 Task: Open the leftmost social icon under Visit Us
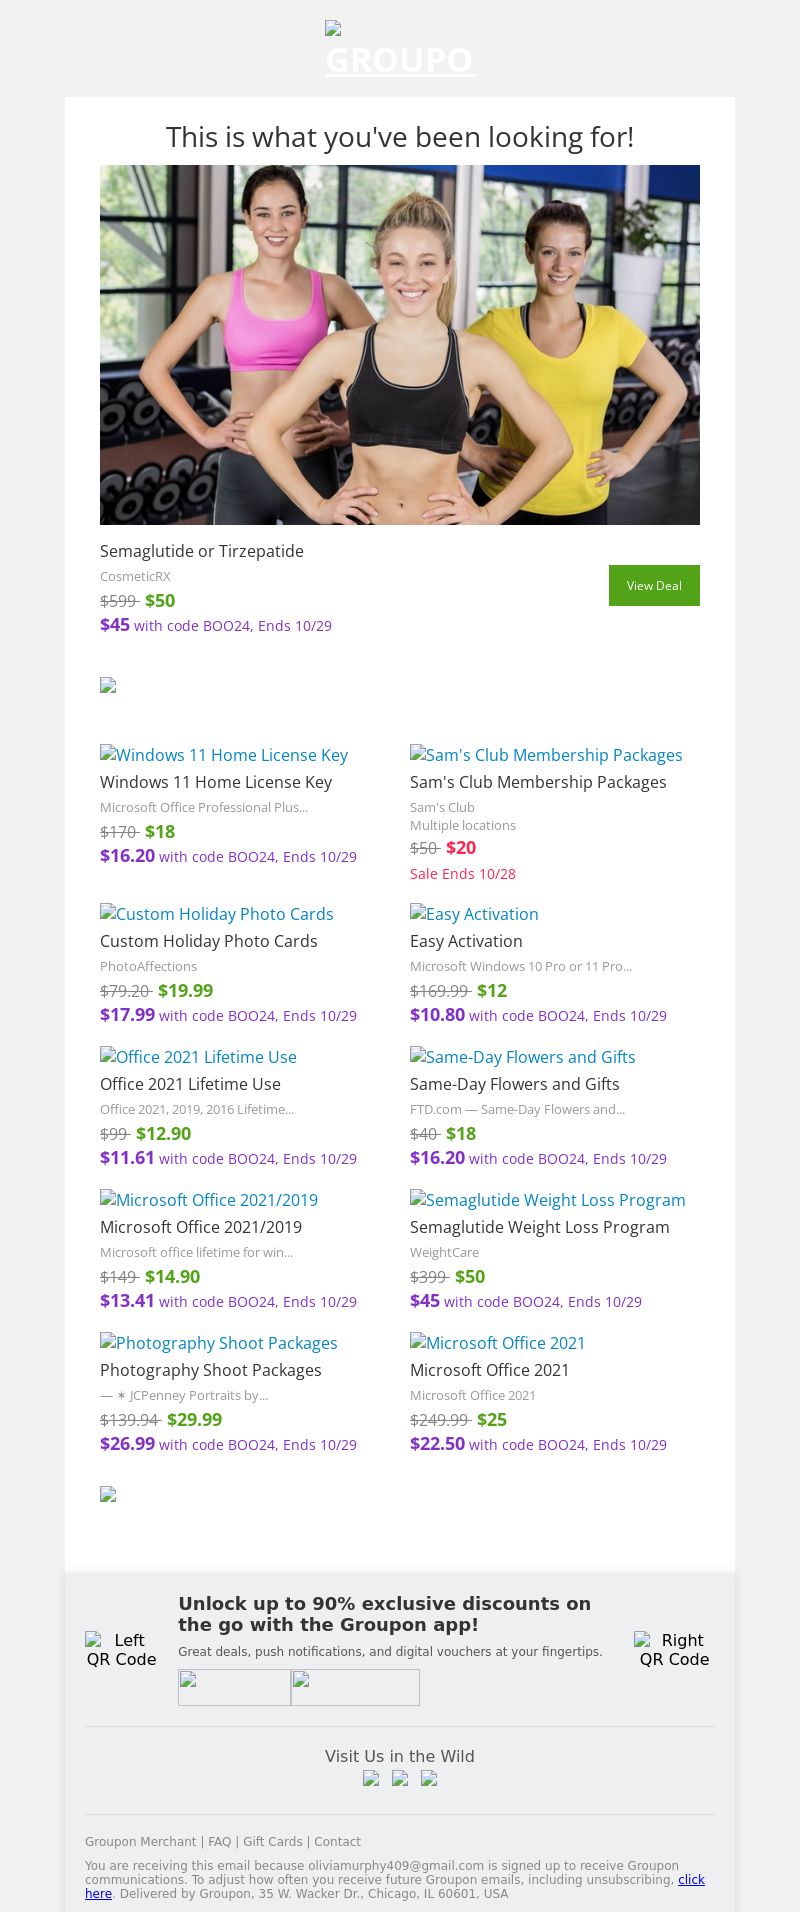(371, 1778)
